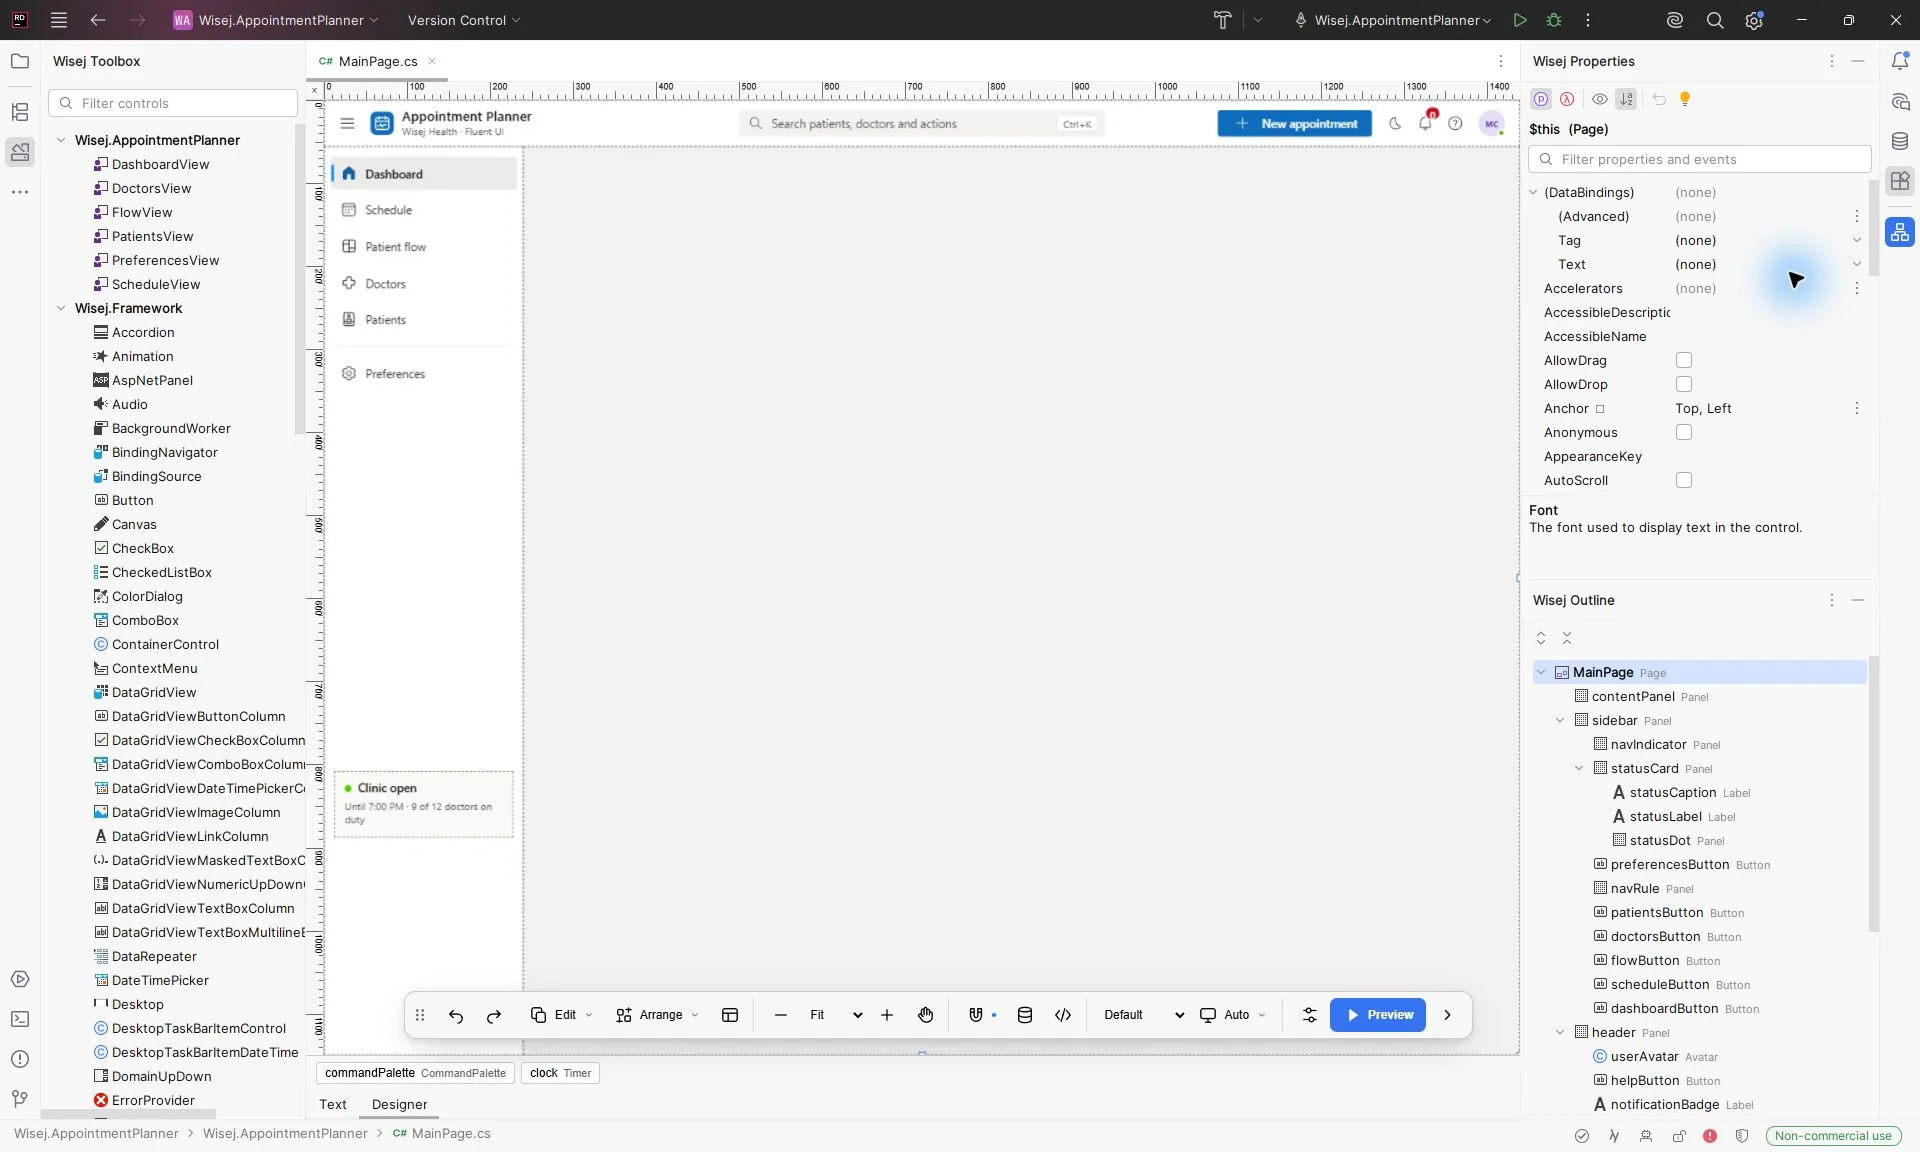Open the AI chat icon on right strip
Viewport: 1920px width, 1152px height.
click(x=1900, y=101)
